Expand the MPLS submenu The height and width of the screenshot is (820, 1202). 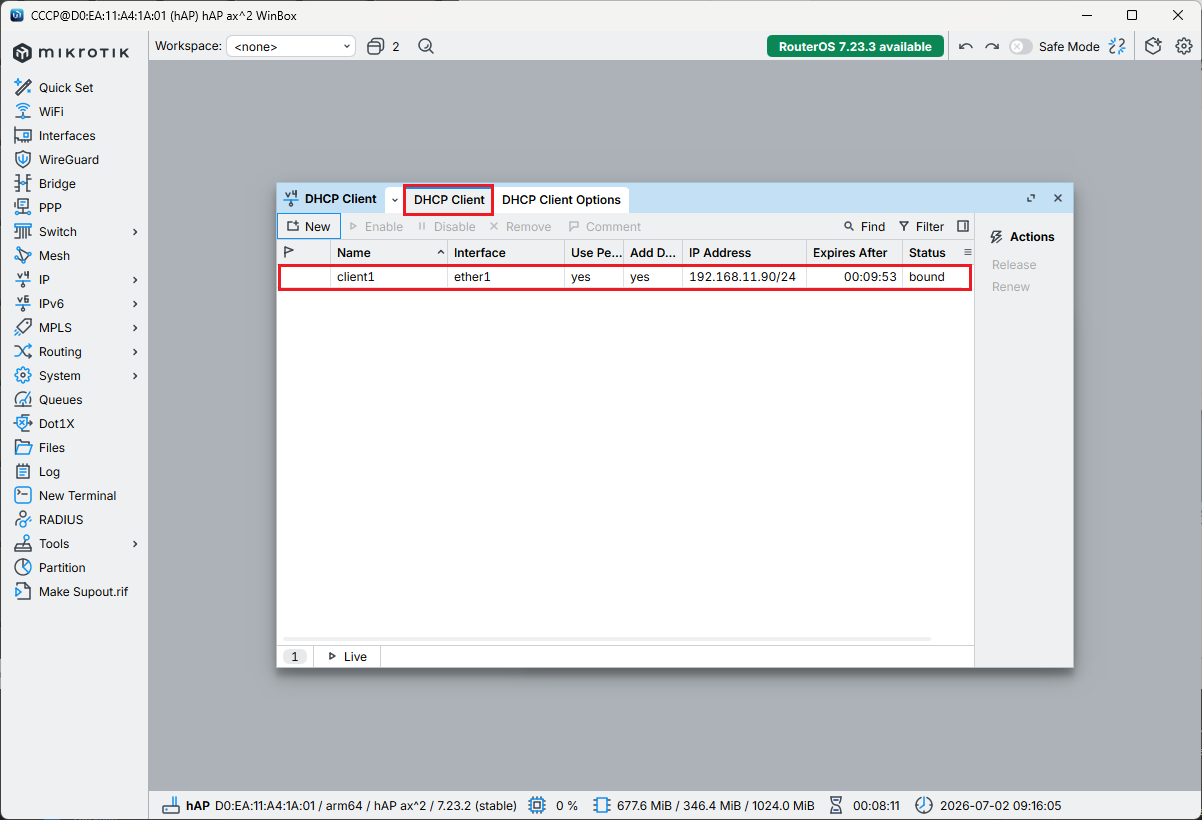[x=135, y=327]
